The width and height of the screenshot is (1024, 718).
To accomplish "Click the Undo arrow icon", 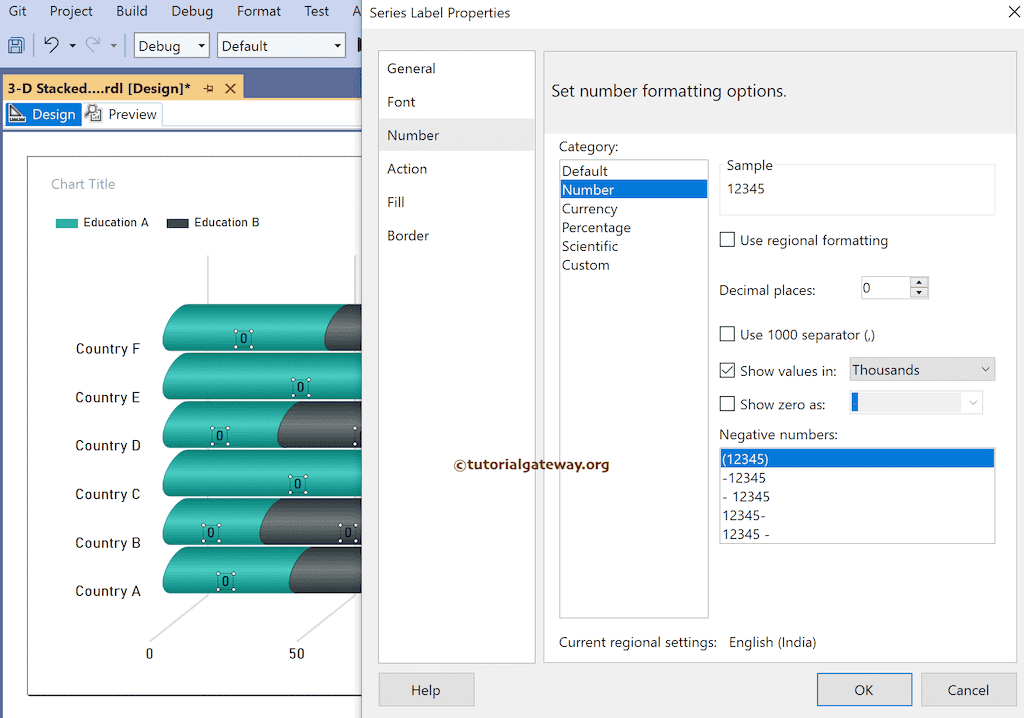I will tap(51, 45).
